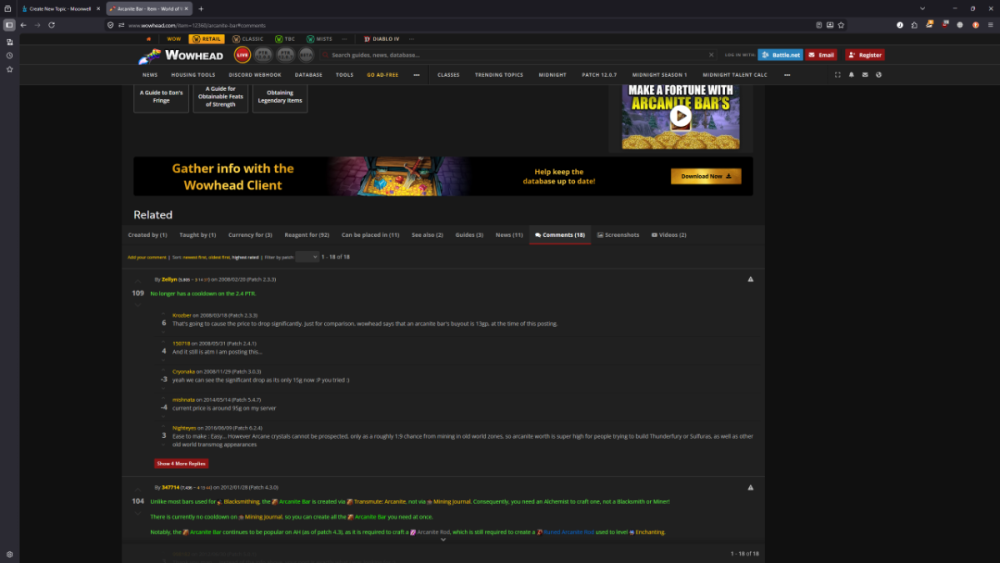The height and width of the screenshot is (563, 1000).
Task: Open the Videos (2) tab
Action: coord(669,235)
